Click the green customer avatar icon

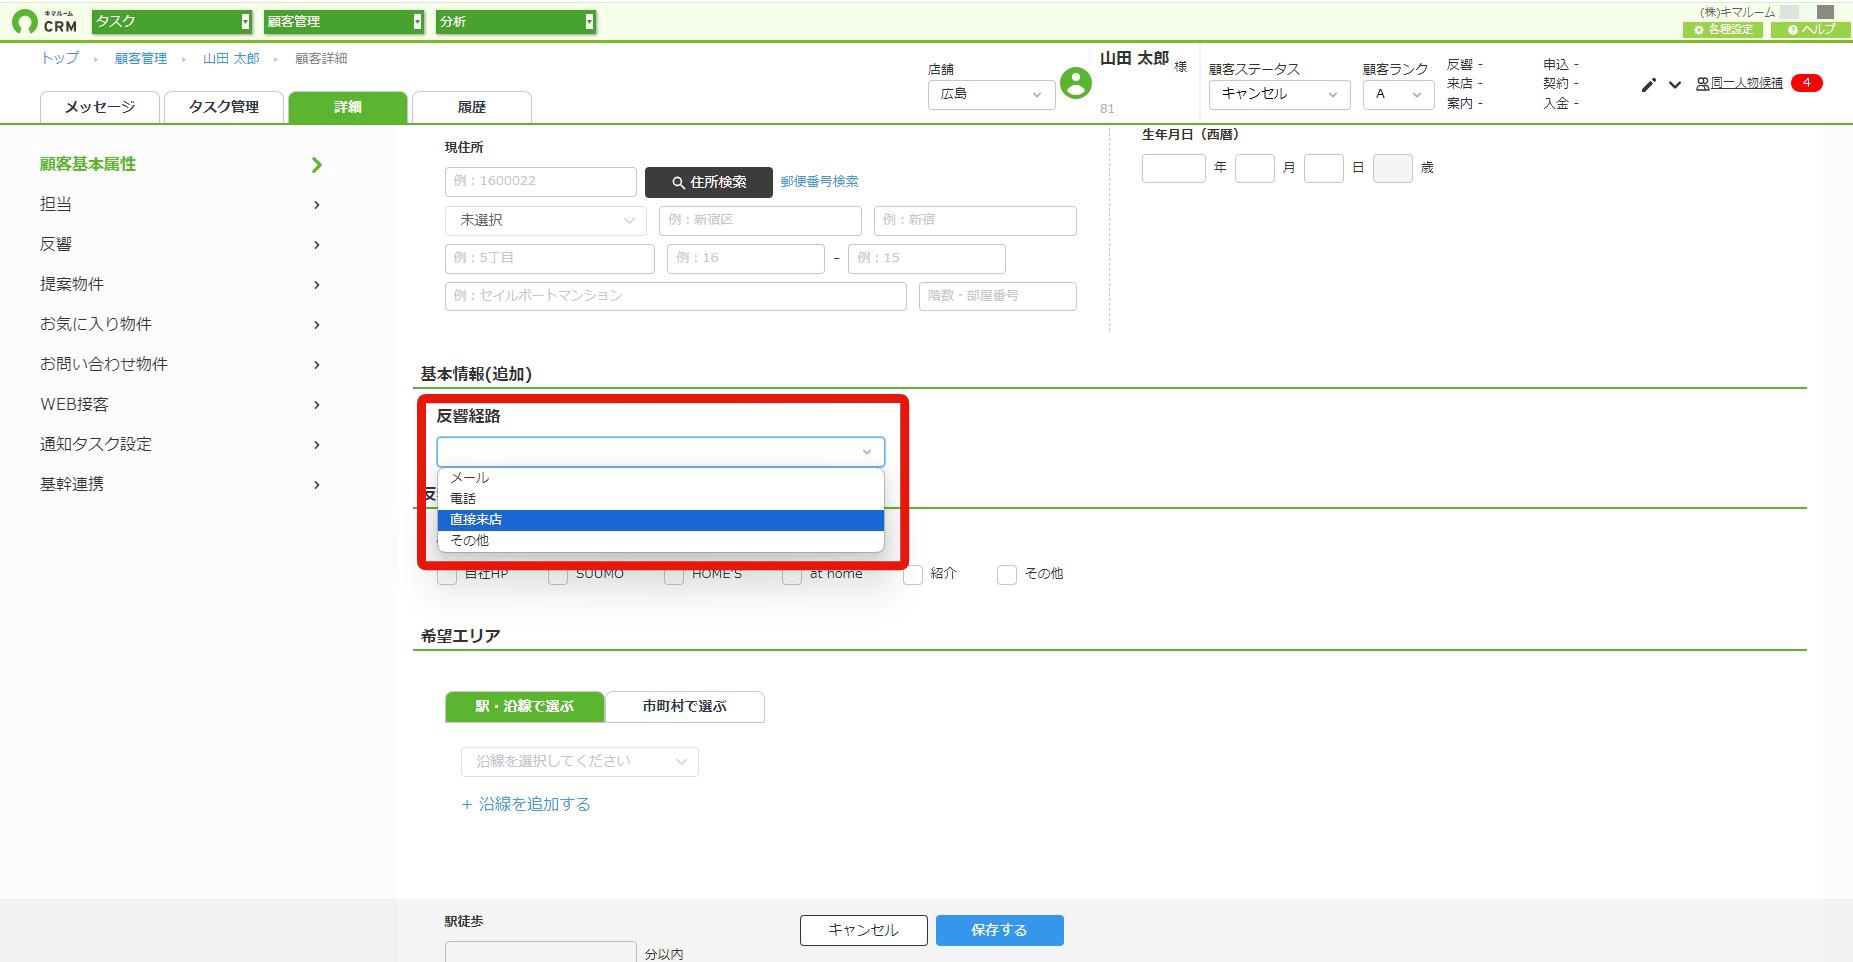(1076, 84)
